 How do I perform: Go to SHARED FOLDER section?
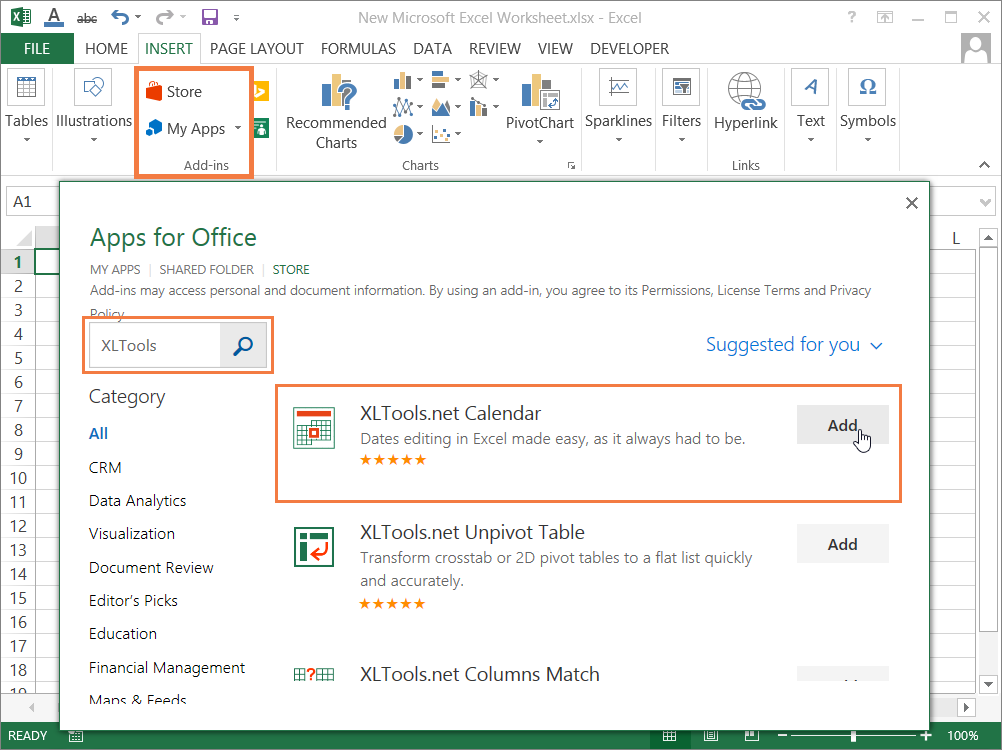point(206,270)
